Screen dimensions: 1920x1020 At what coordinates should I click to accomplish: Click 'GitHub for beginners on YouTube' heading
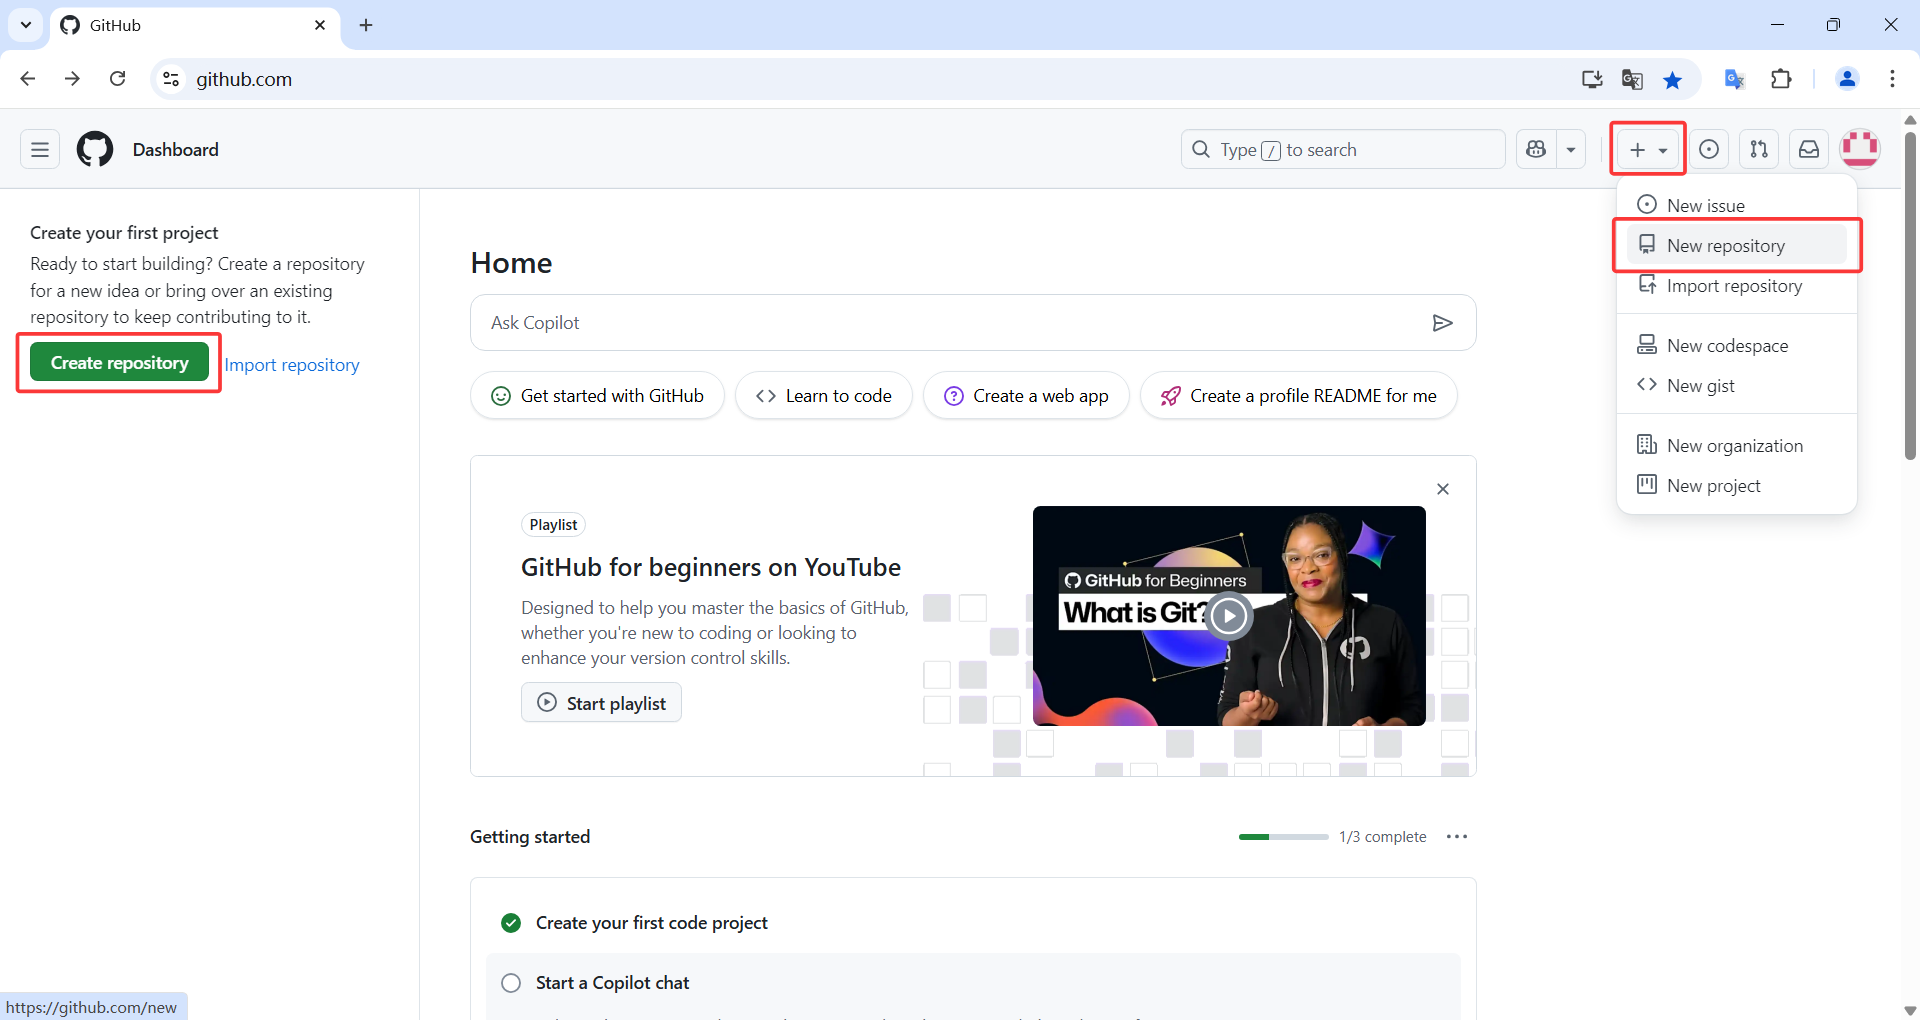[711, 567]
